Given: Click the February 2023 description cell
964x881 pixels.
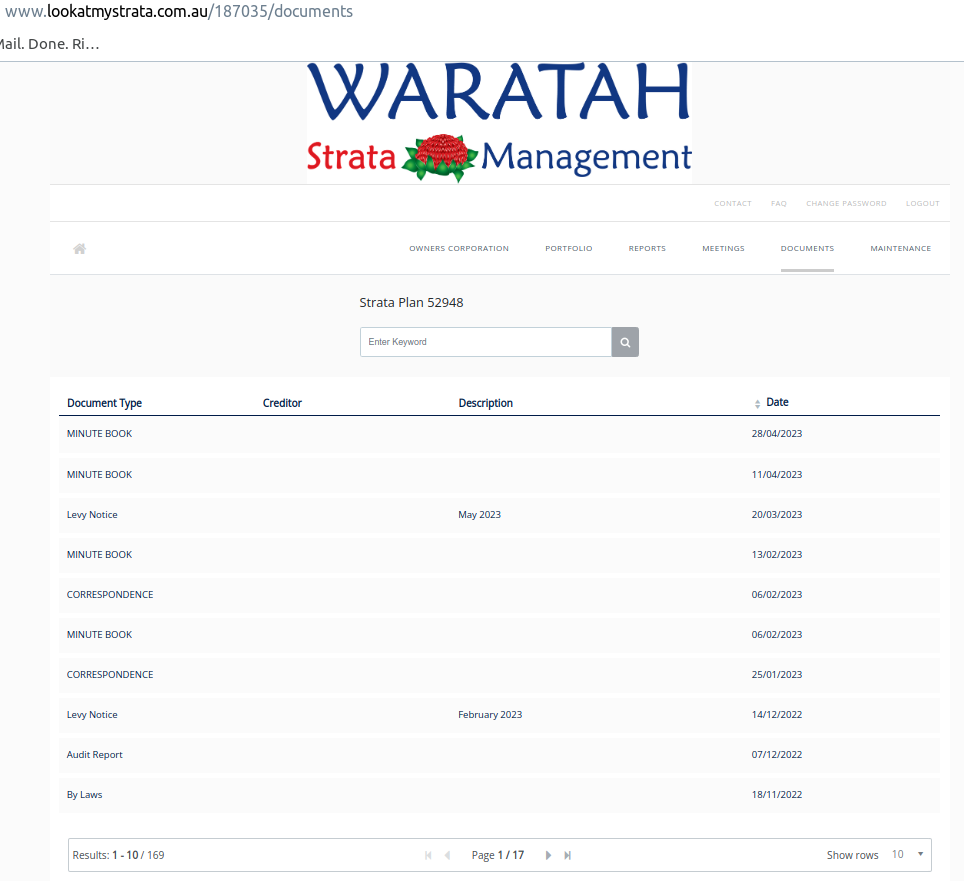Looking at the screenshot, I should pos(490,714).
